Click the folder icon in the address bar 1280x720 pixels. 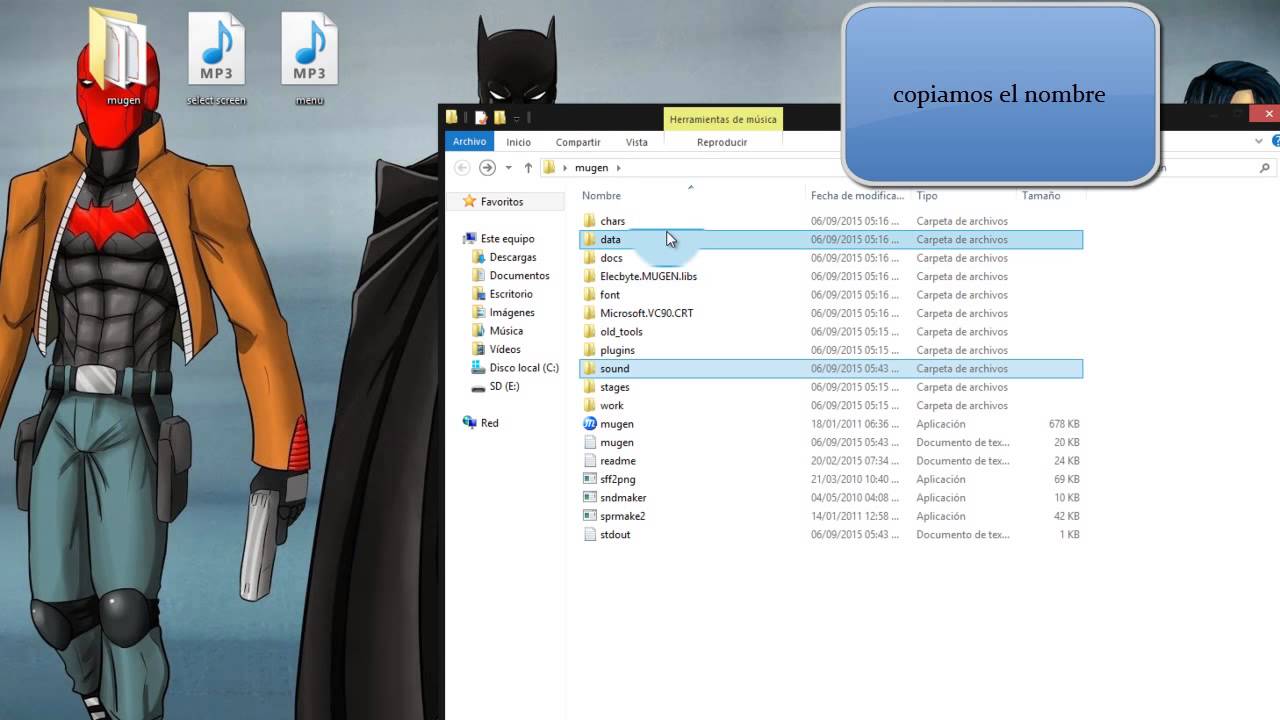coord(549,168)
